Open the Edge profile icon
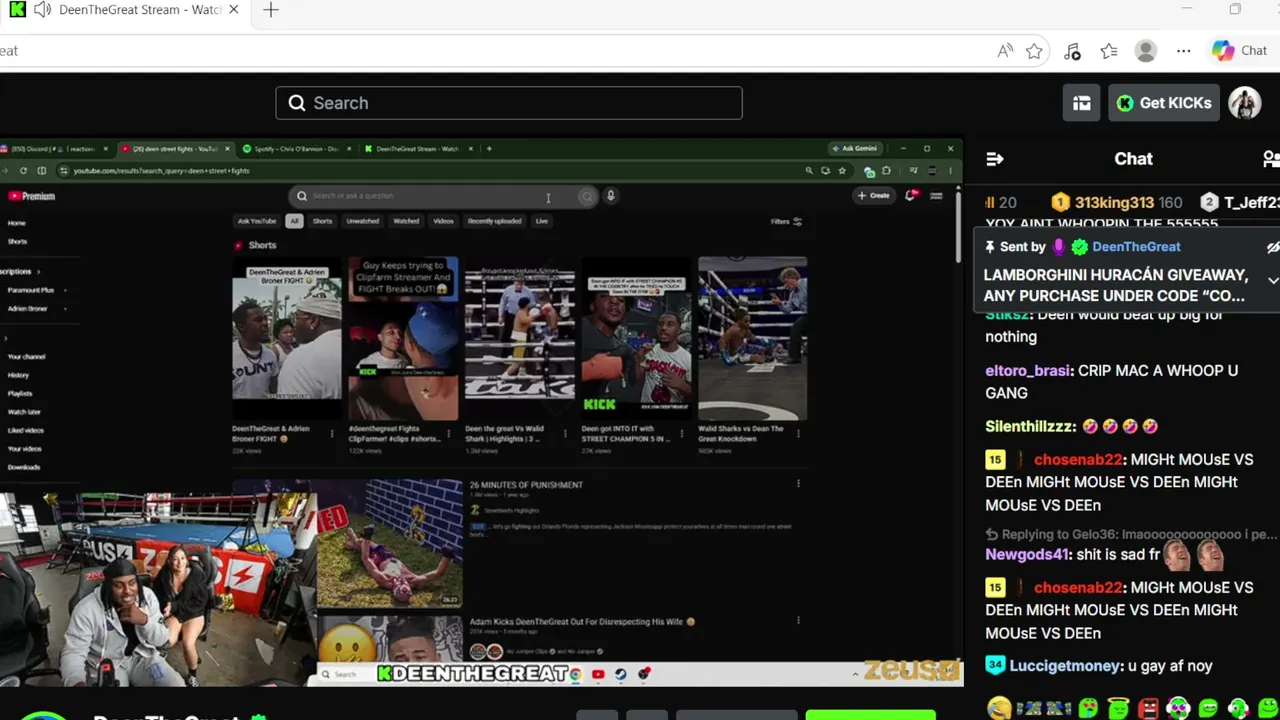Screen dimensions: 1280x720 [1146, 51]
